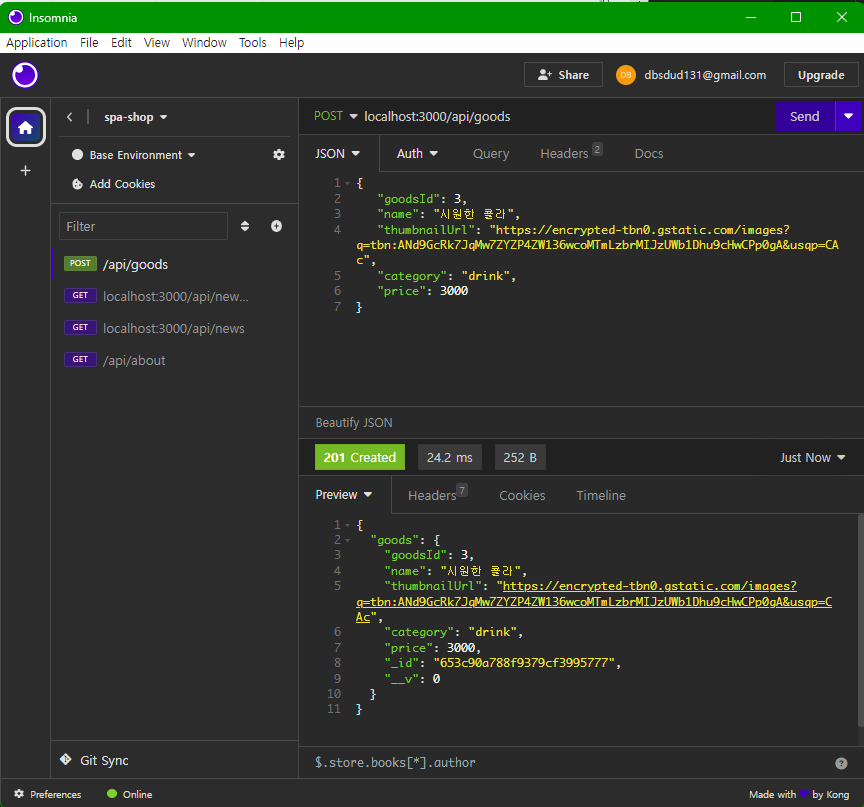Click the response pane vertical scrollbar

coord(861,620)
